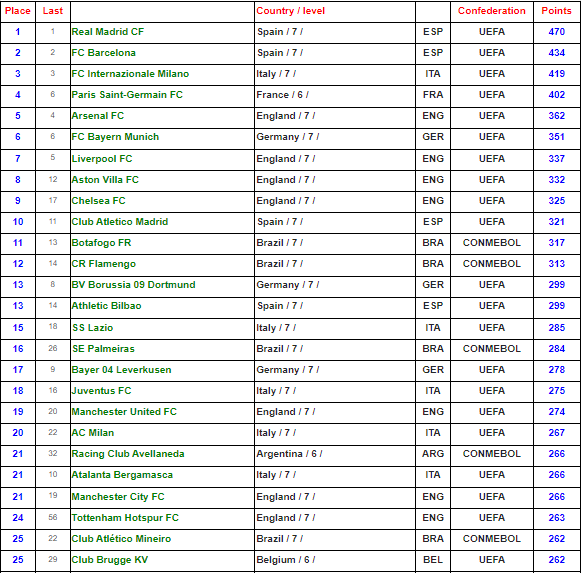The width and height of the screenshot is (583, 573).
Task: Select Club Atlético Mineiro link
Action: [x=121, y=539]
